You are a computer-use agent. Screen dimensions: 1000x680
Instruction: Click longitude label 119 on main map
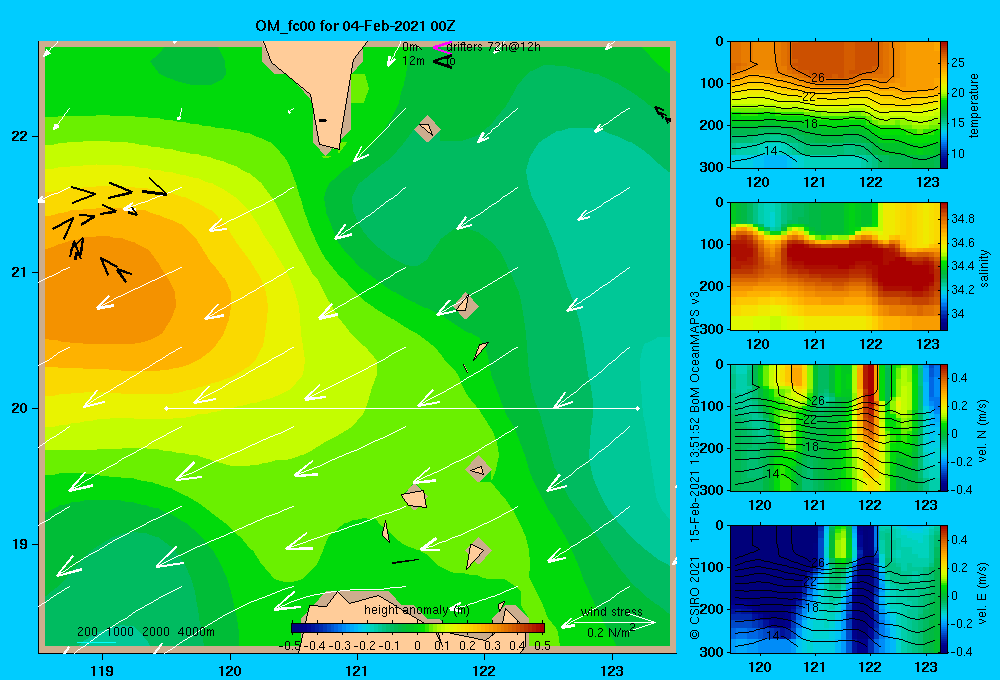102,670
